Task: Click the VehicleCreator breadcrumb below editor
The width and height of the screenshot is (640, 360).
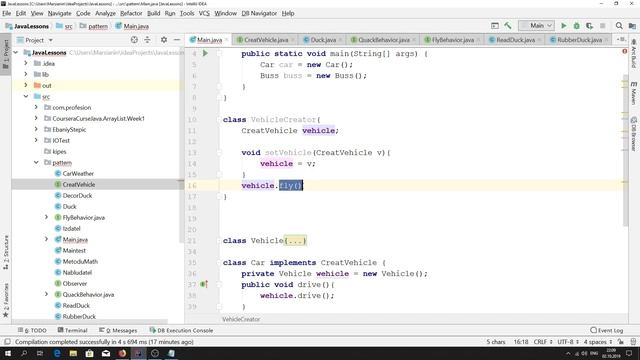Action: 241,319
